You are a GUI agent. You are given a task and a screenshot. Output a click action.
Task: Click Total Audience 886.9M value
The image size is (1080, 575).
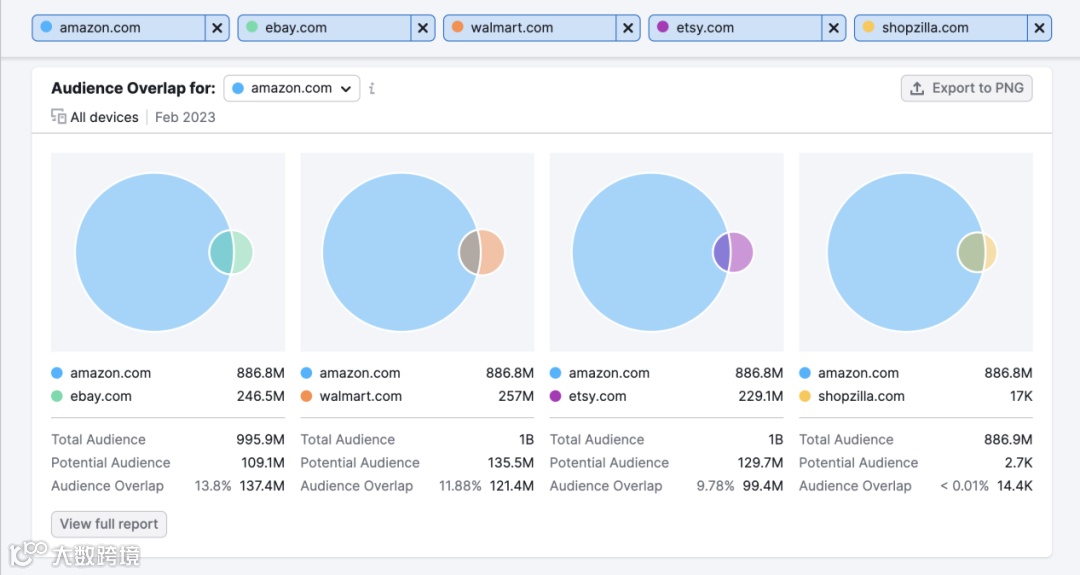(x=1008, y=439)
